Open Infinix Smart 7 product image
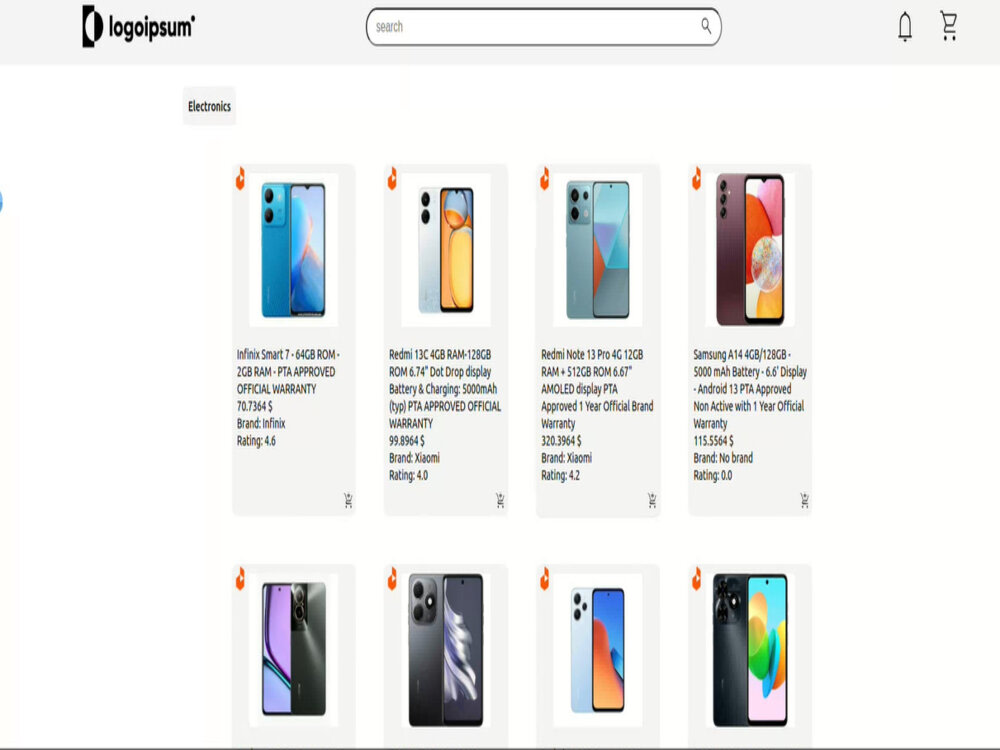Image resolution: width=1000 pixels, height=750 pixels. pos(293,250)
